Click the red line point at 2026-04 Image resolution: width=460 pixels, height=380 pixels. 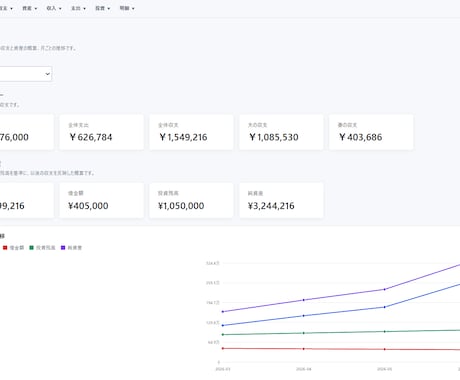pyautogui.click(x=303, y=349)
